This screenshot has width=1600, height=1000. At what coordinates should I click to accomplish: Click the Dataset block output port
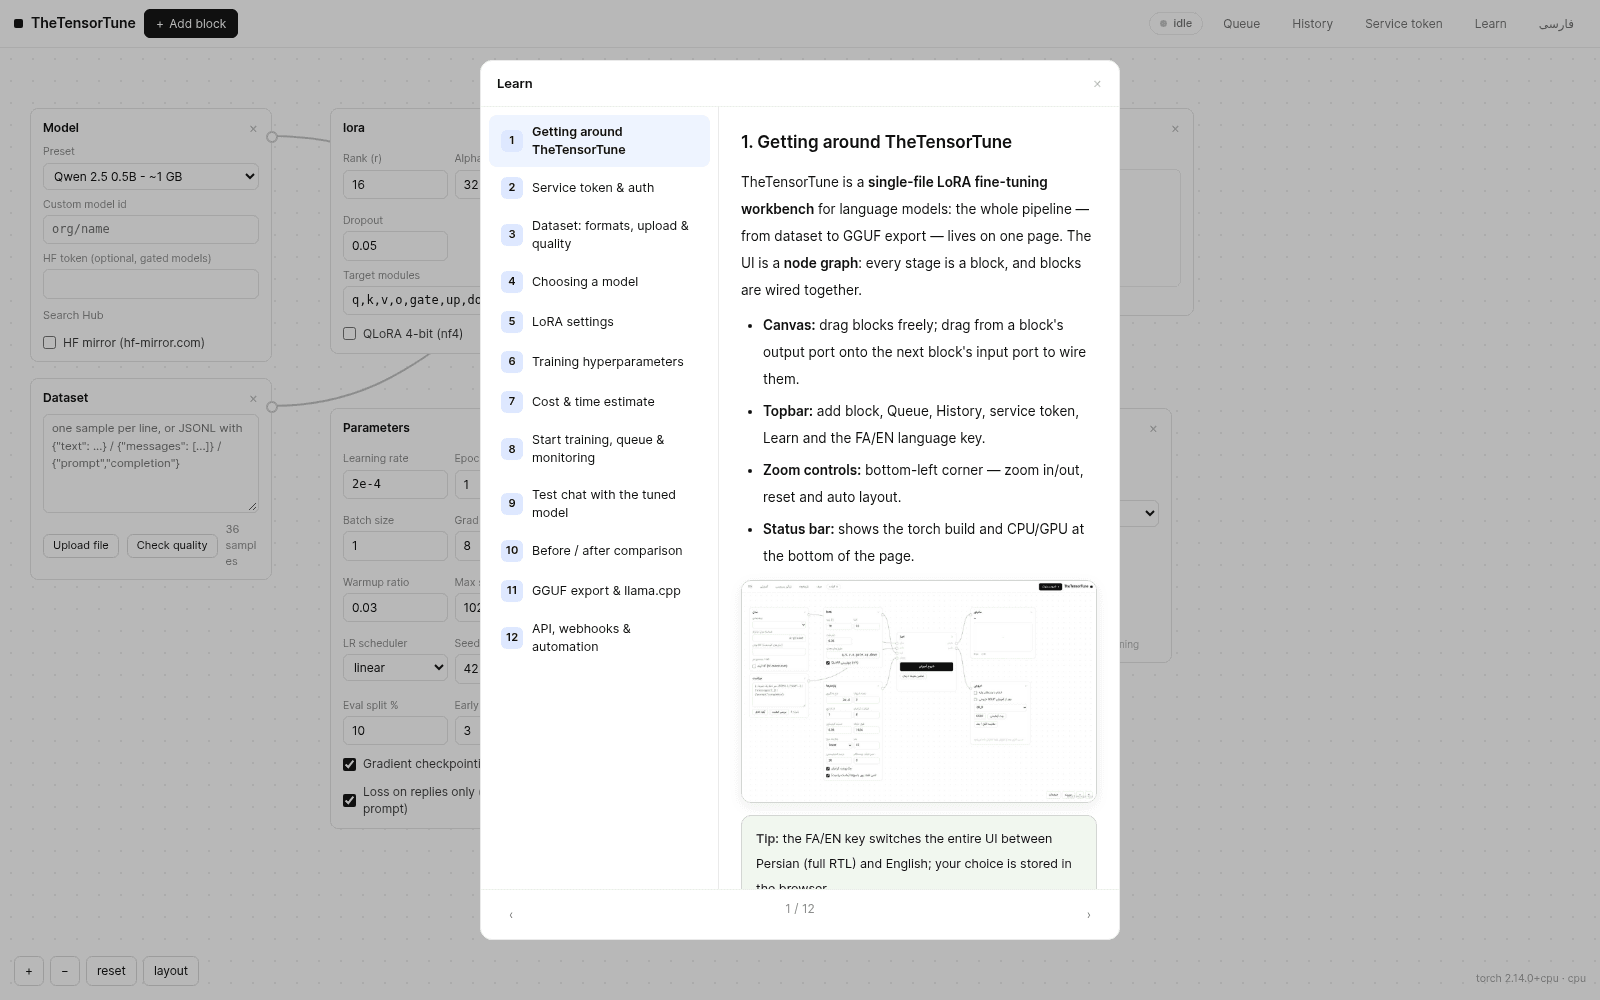272,406
